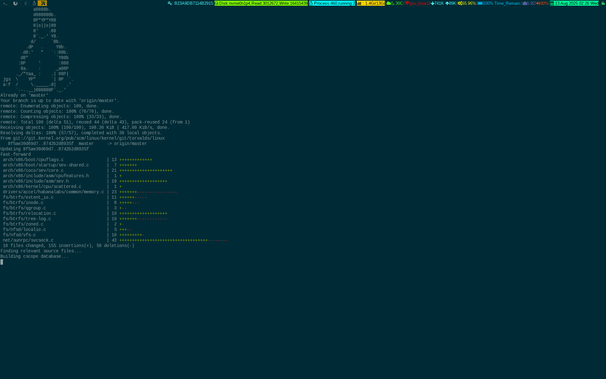Select the highlighted orange active workspace
The image size is (606, 379).
[42, 3]
